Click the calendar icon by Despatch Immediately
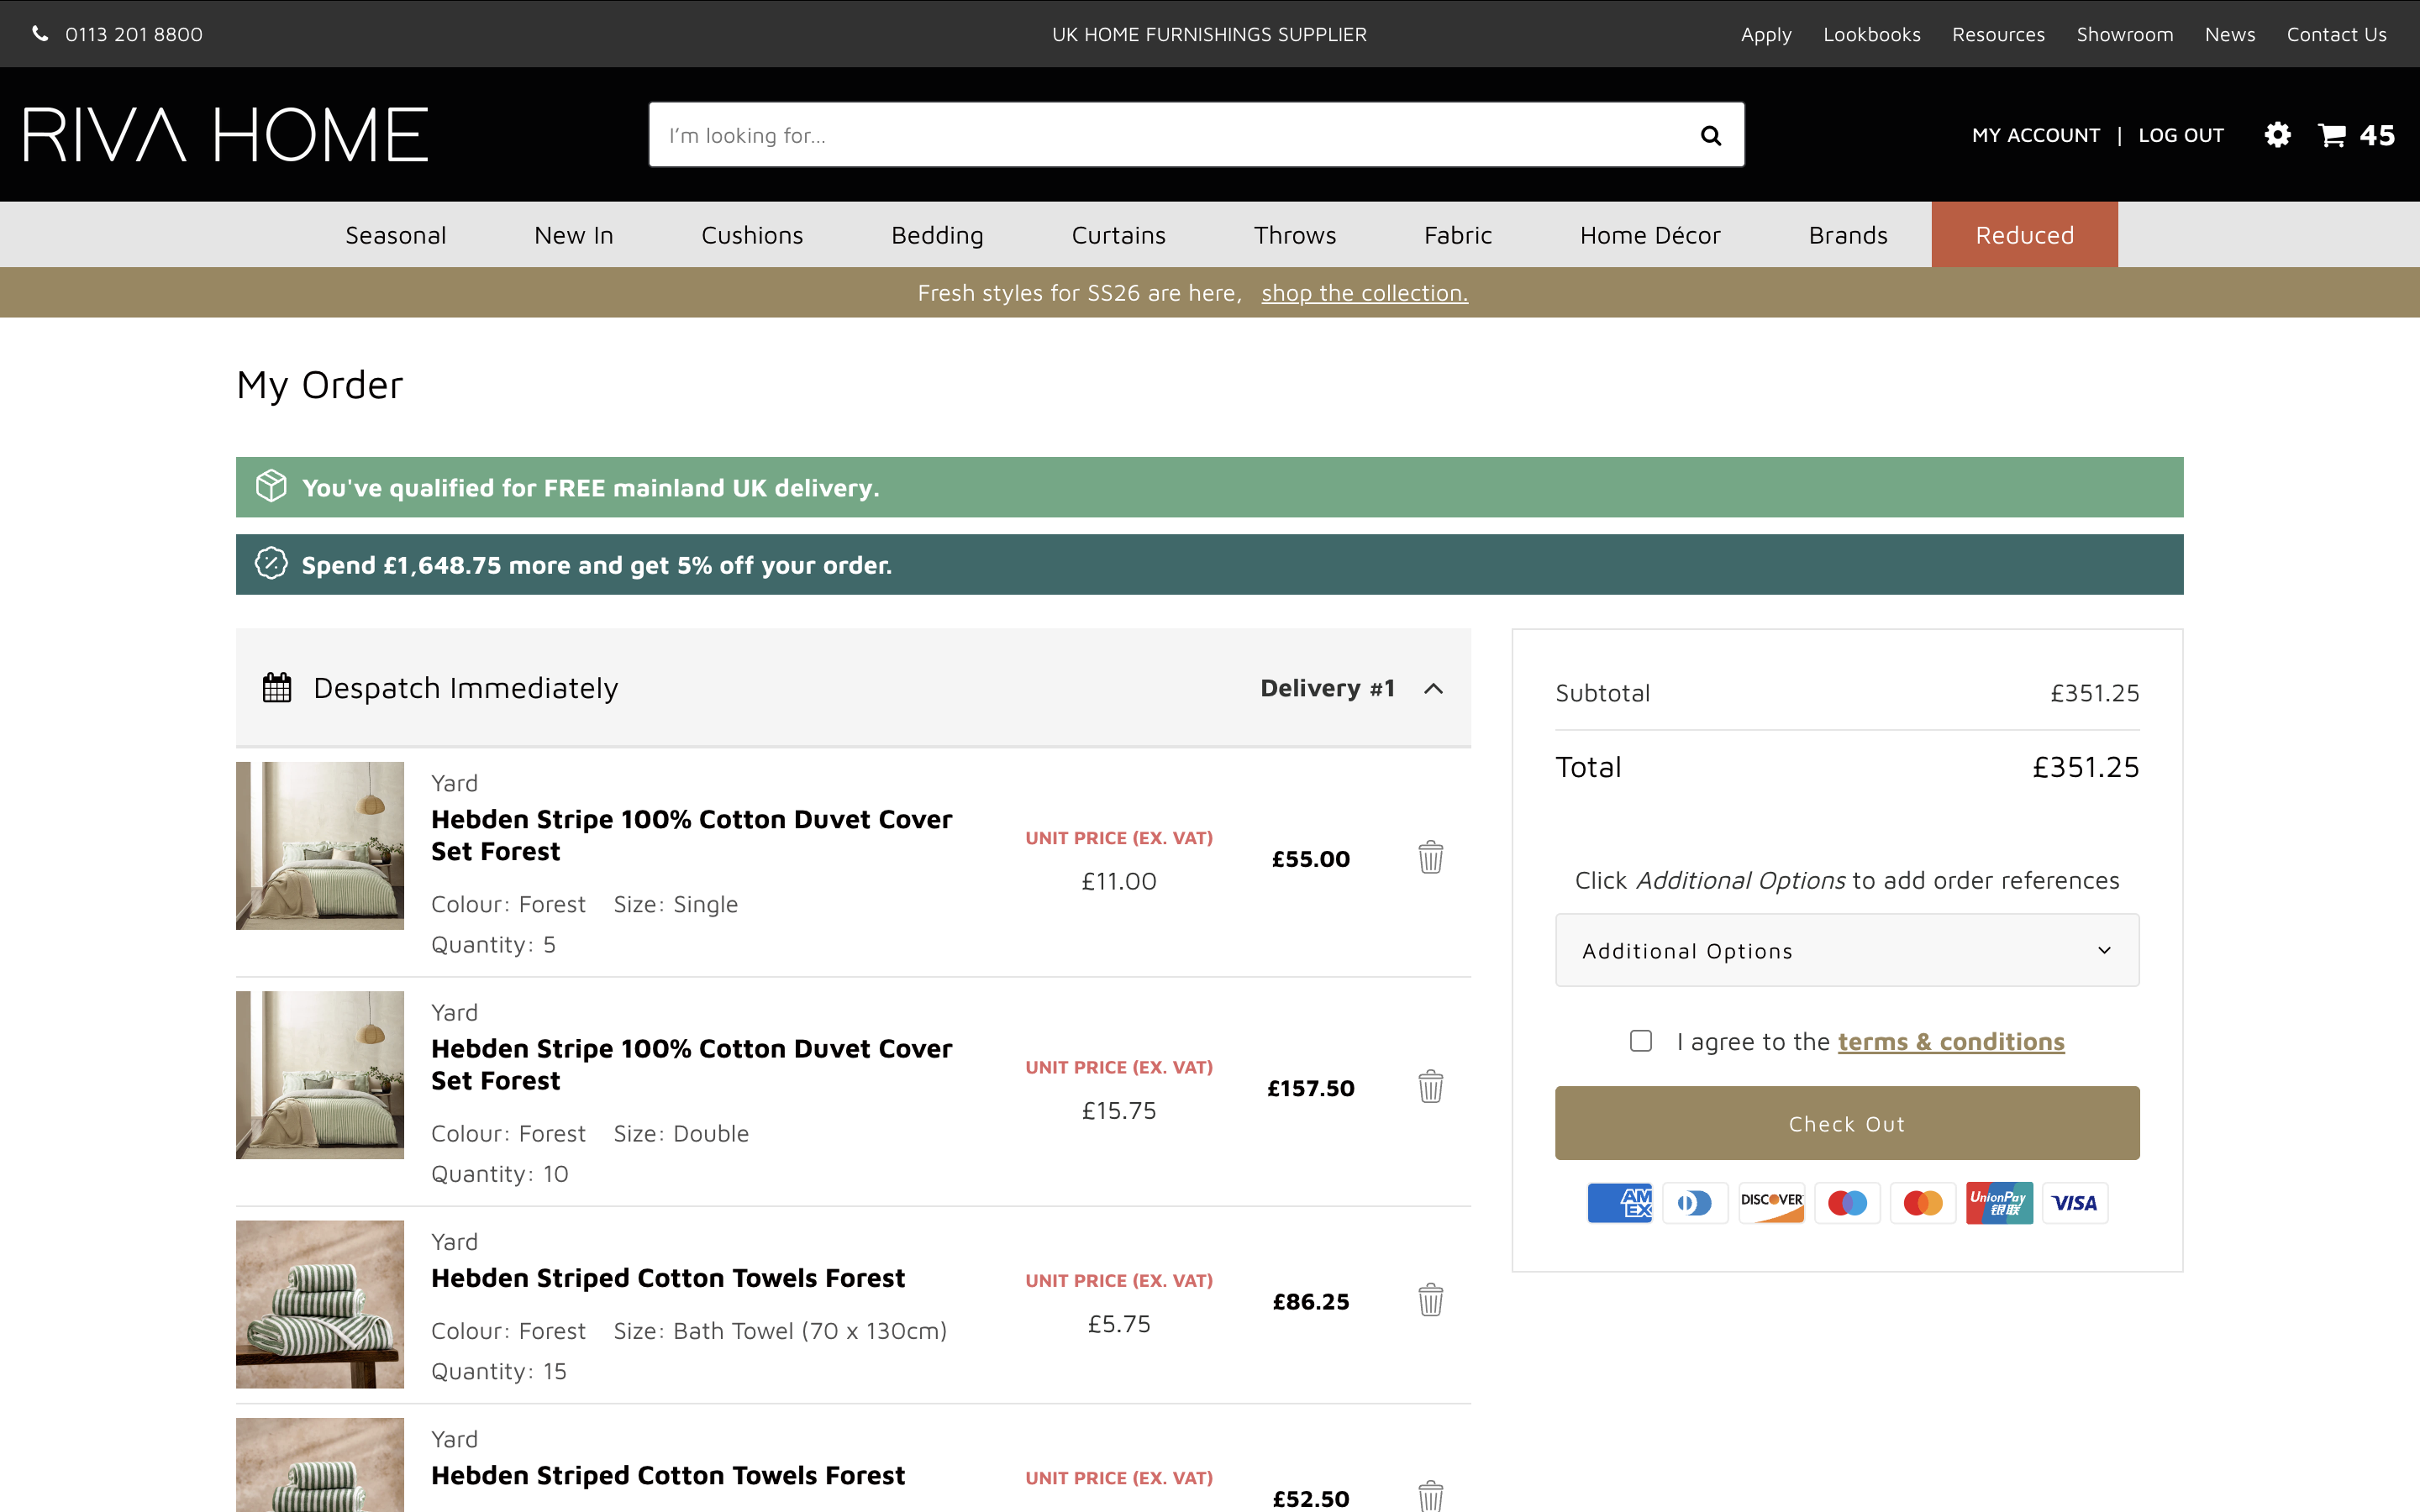Screen dimensions: 2420x1512 click(277, 687)
